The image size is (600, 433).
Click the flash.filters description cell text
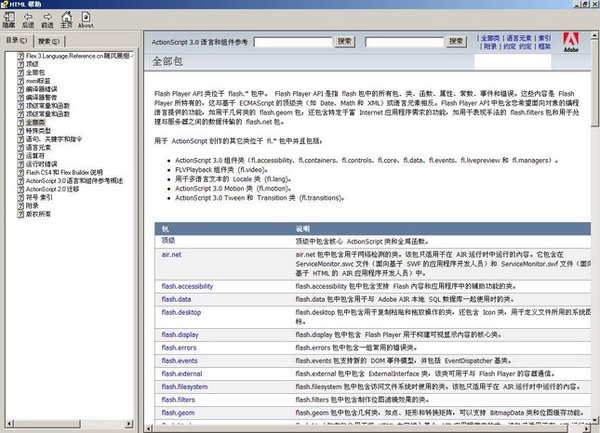point(362,400)
